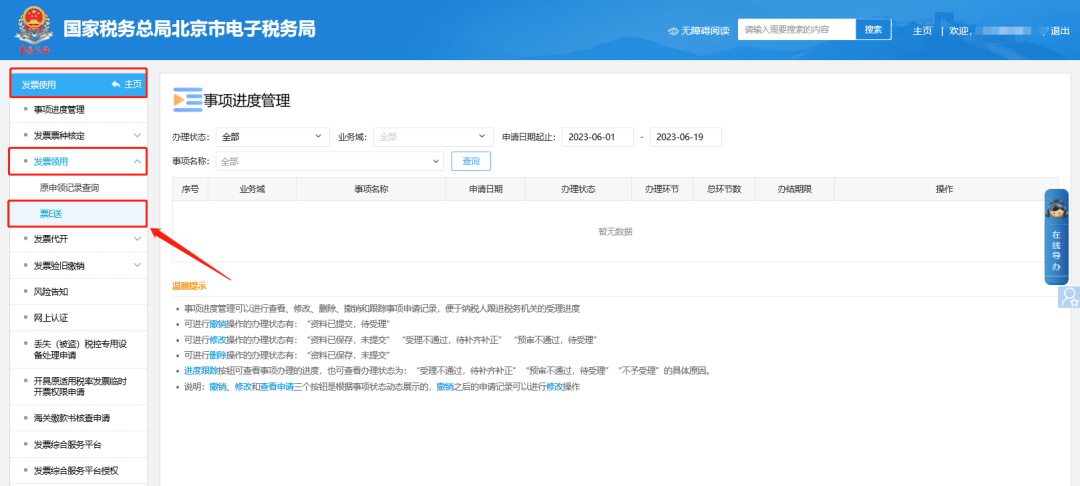Collapse the 发票领用 sidebar section
The image size is (1080, 486).
click(x=137, y=161)
